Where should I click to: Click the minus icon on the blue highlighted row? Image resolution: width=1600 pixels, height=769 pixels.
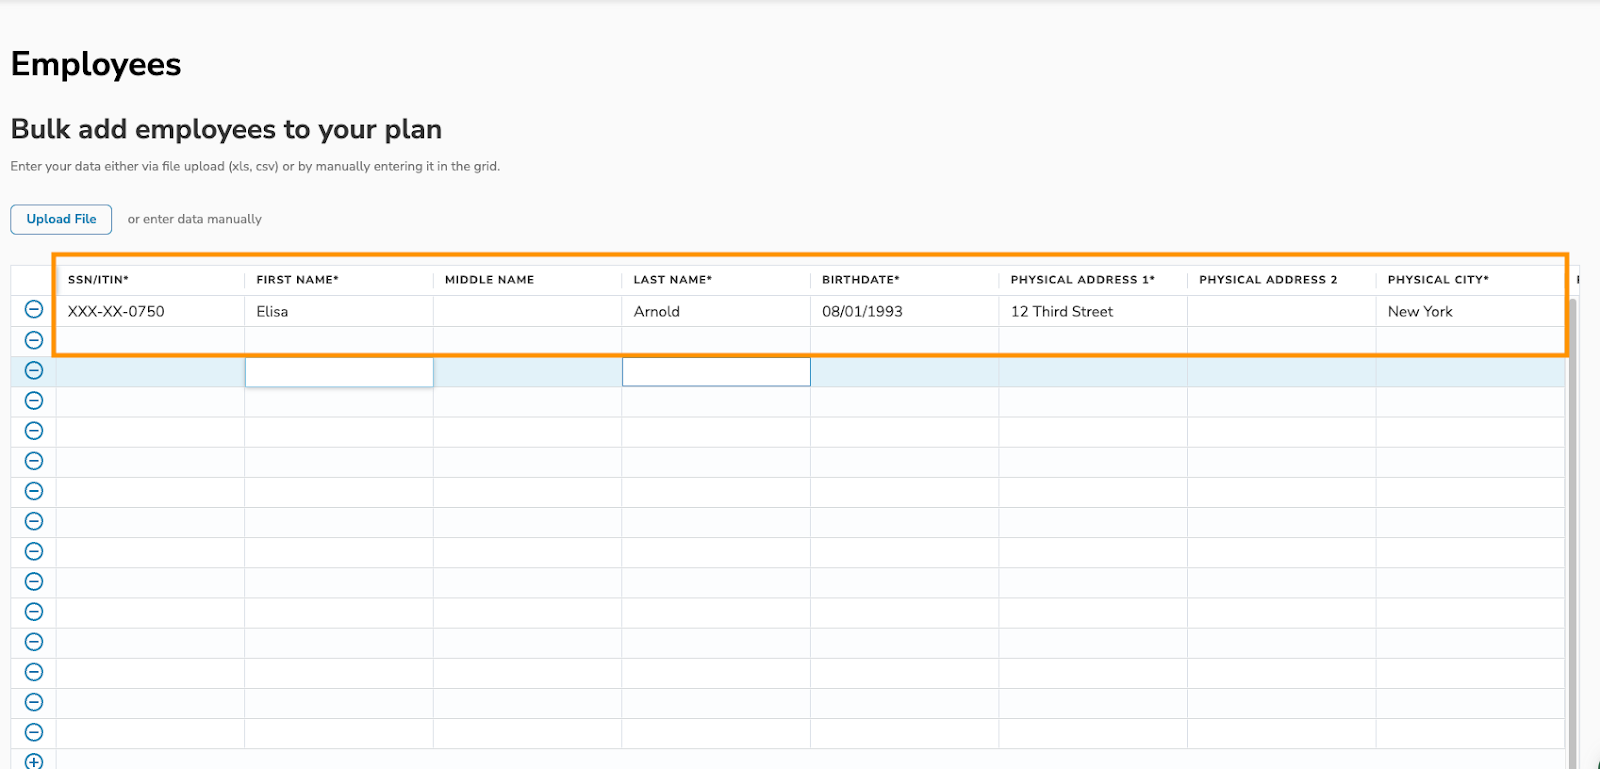pyautogui.click(x=33, y=371)
